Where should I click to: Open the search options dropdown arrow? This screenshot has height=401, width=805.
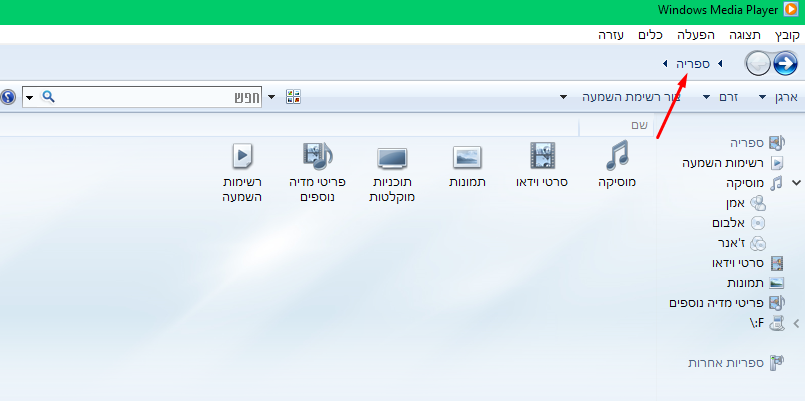[30, 97]
